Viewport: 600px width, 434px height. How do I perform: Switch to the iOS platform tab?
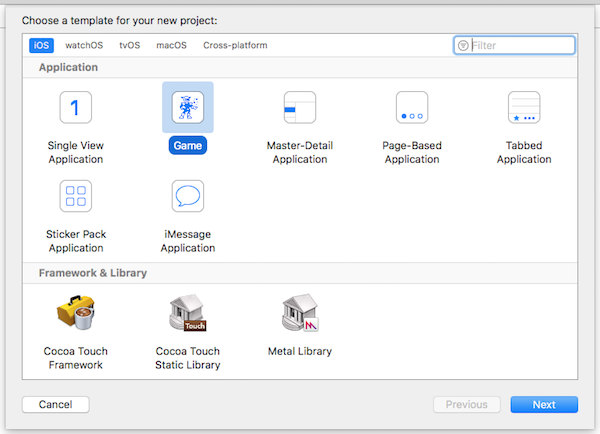[x=41, y=45]
